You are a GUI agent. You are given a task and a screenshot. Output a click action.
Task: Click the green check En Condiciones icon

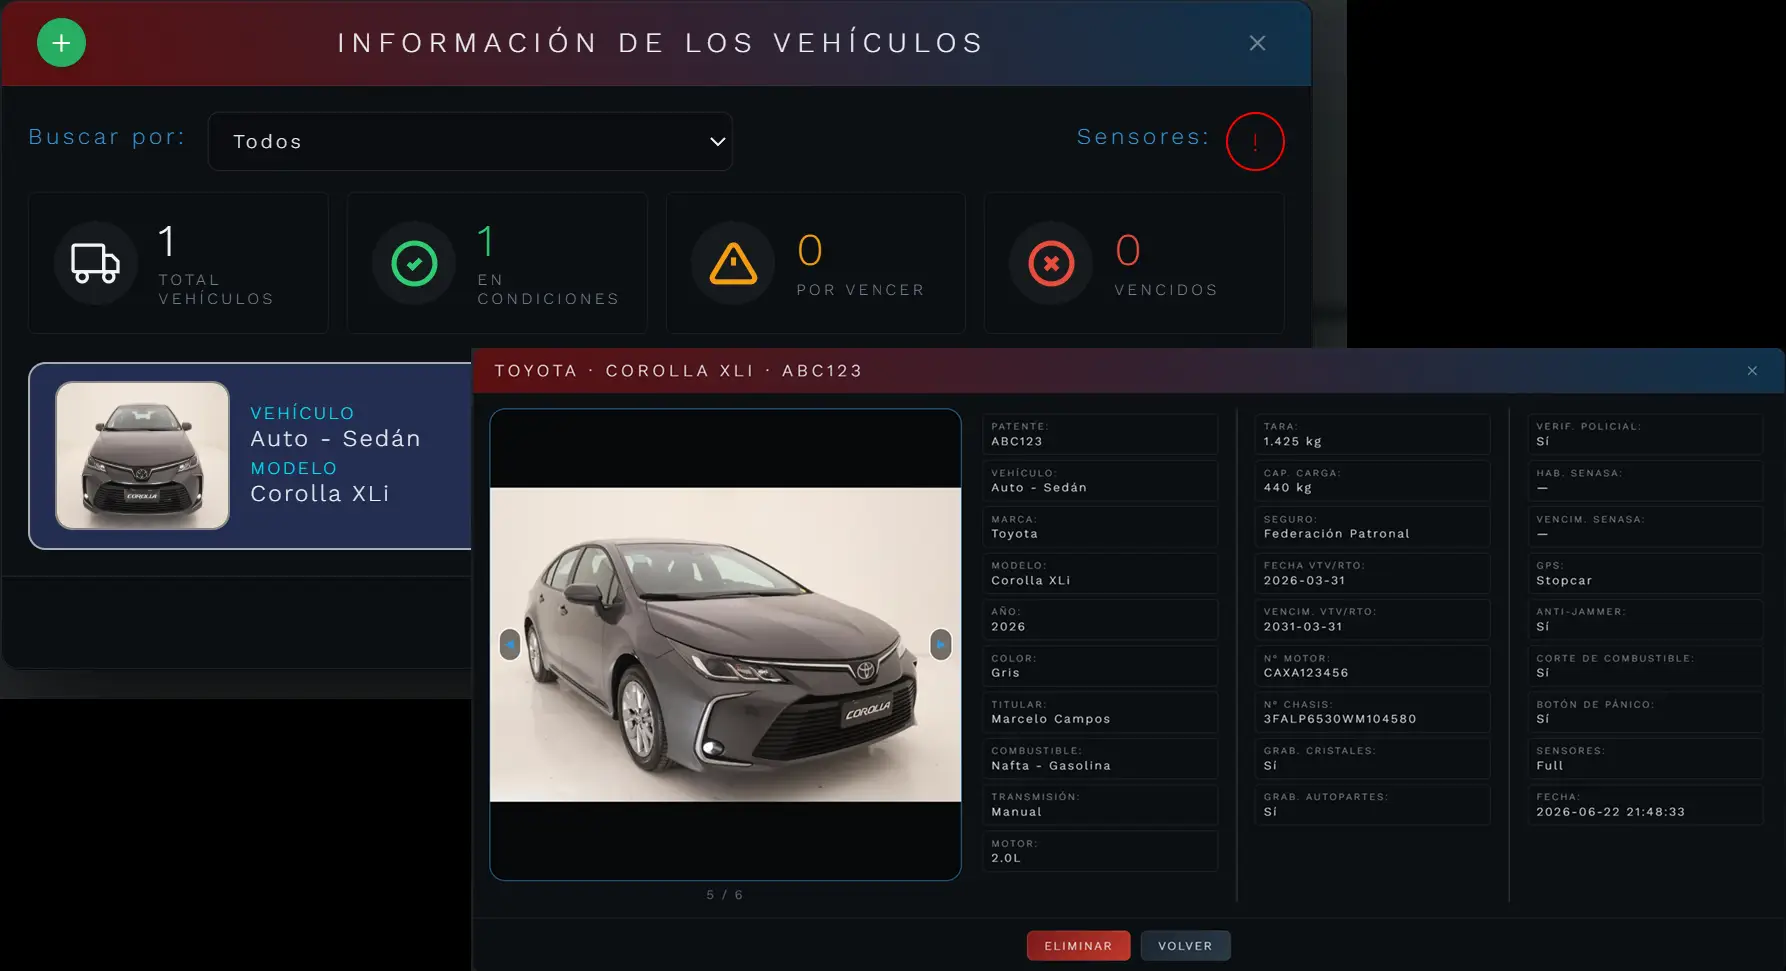point(414,263)
